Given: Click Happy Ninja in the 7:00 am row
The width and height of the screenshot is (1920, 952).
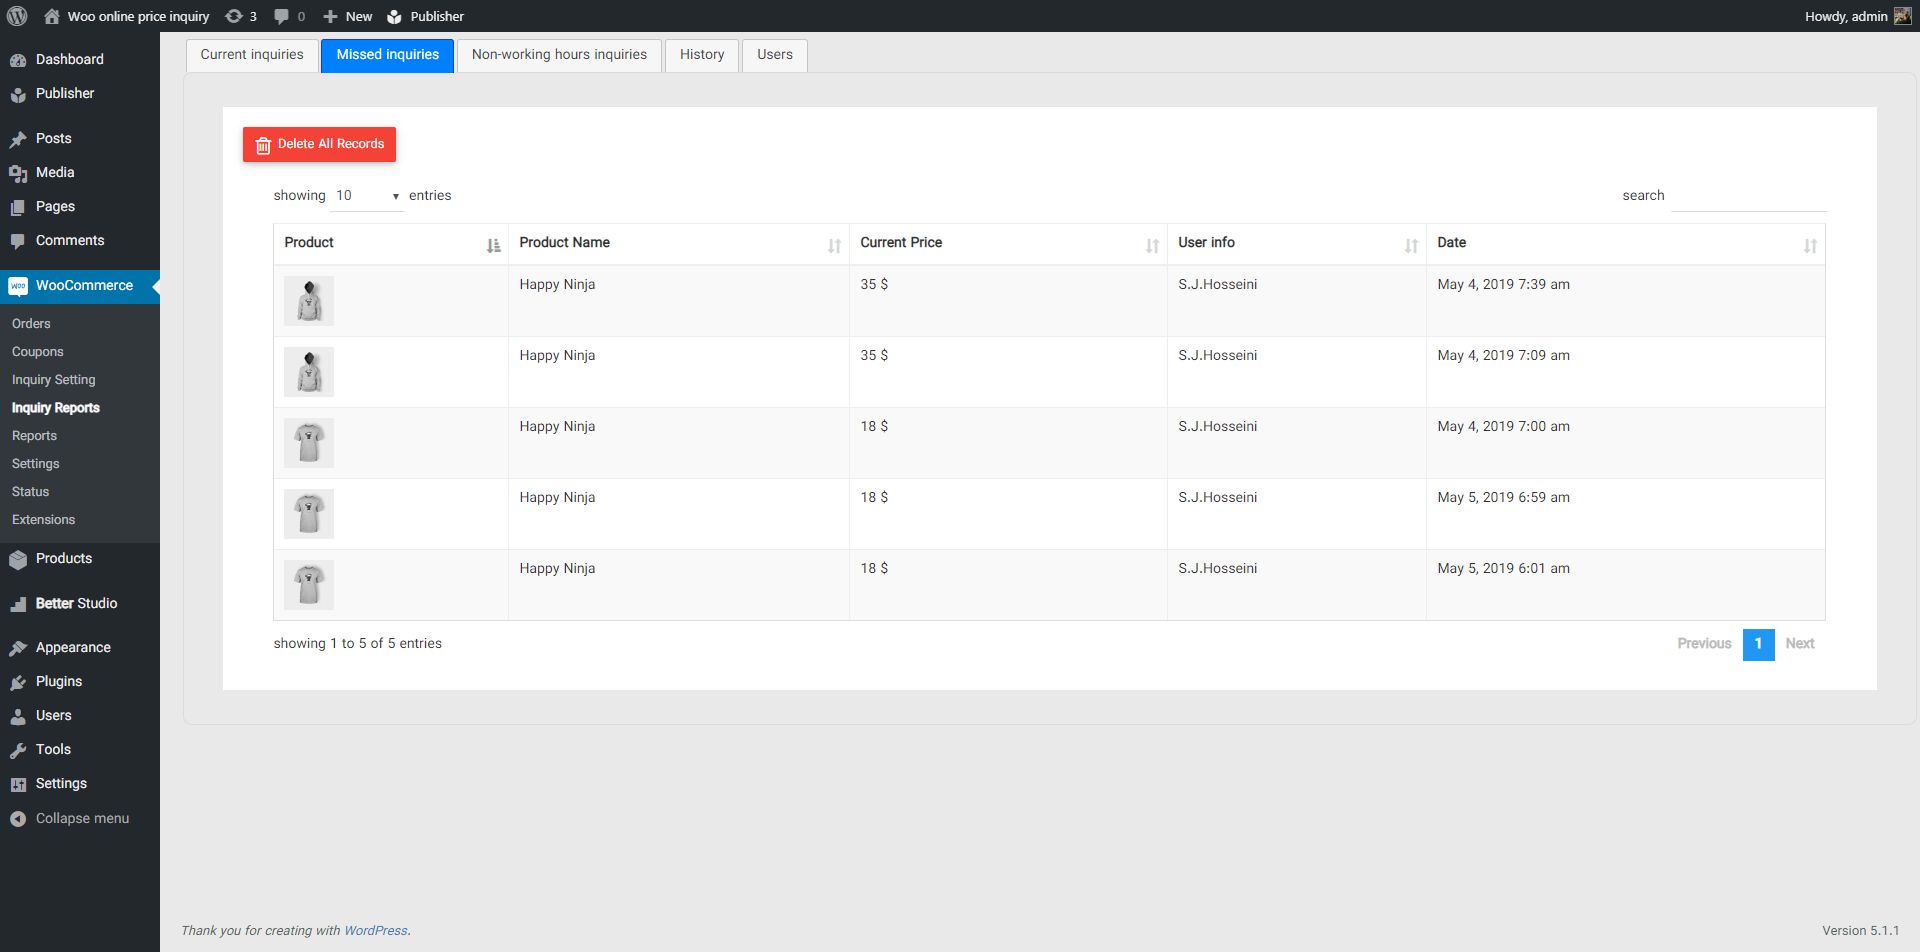Looking at the screenshot, I should tap(557, 427).
